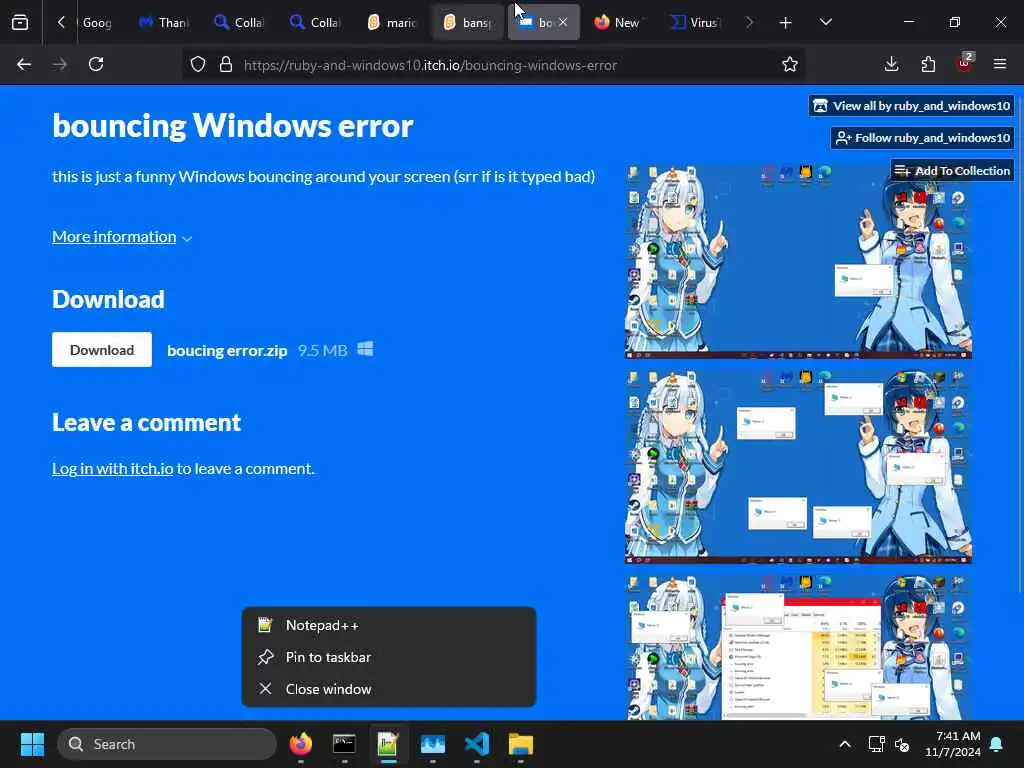The image size is (1024, 768).
Task: Switch to the first Colla tab
Action: point(239,22)
